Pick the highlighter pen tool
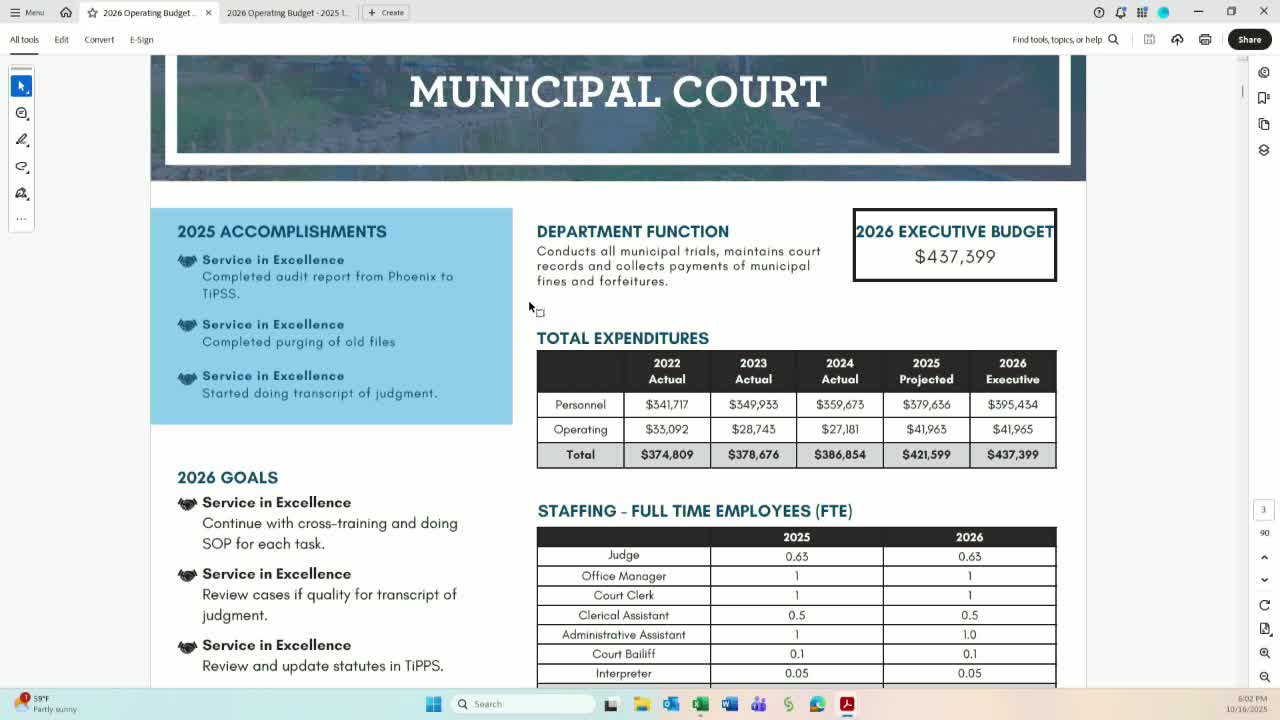 pos(21,140)
